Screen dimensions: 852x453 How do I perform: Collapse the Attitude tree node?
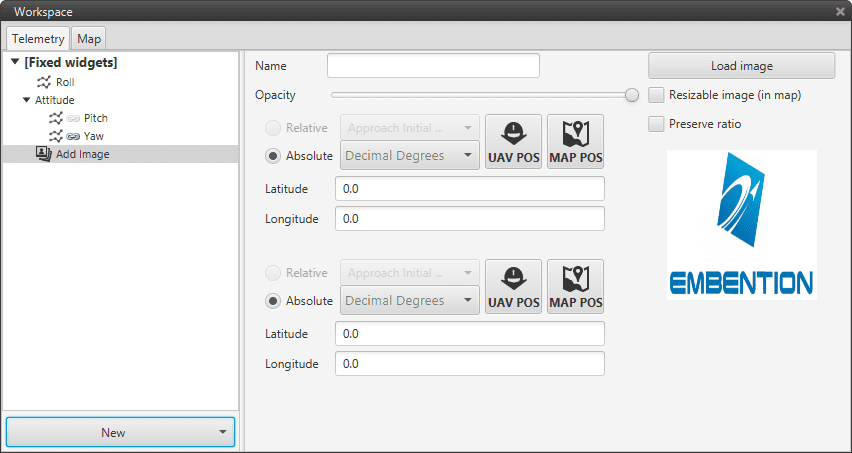pos(27,100)
